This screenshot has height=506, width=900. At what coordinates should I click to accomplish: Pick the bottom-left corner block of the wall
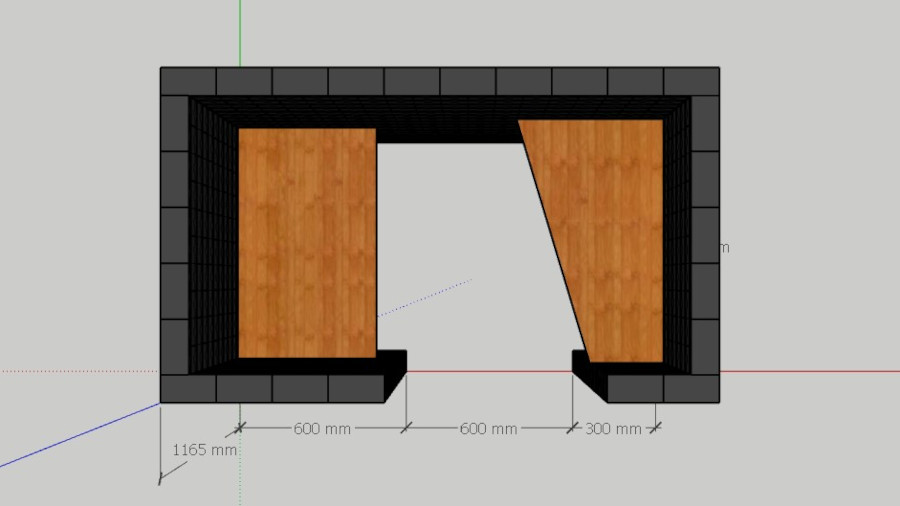click(x=188, y=389)
